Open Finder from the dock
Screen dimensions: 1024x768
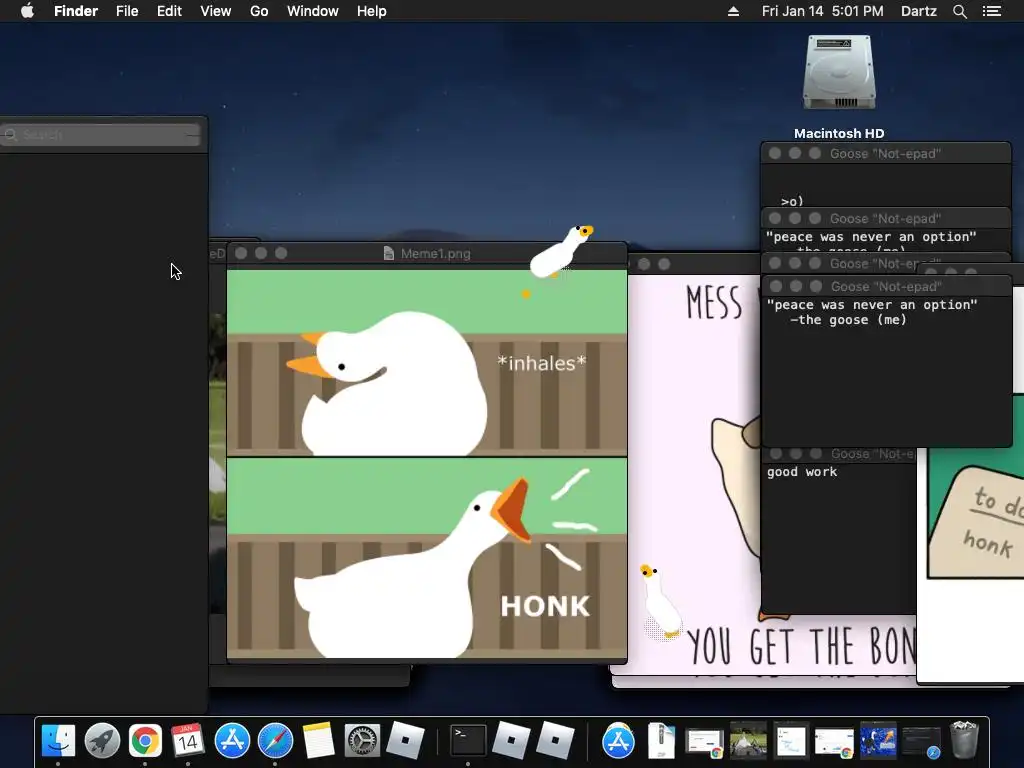pos(58,741)
